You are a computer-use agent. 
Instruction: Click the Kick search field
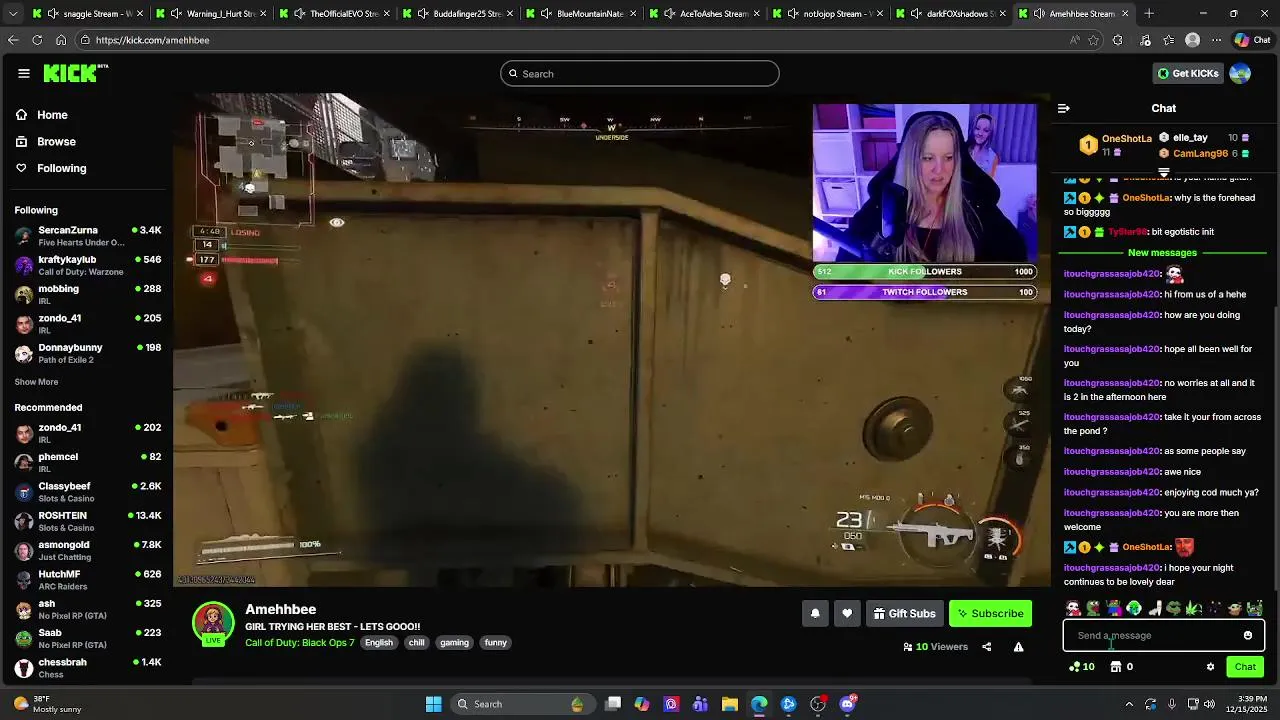640,73
